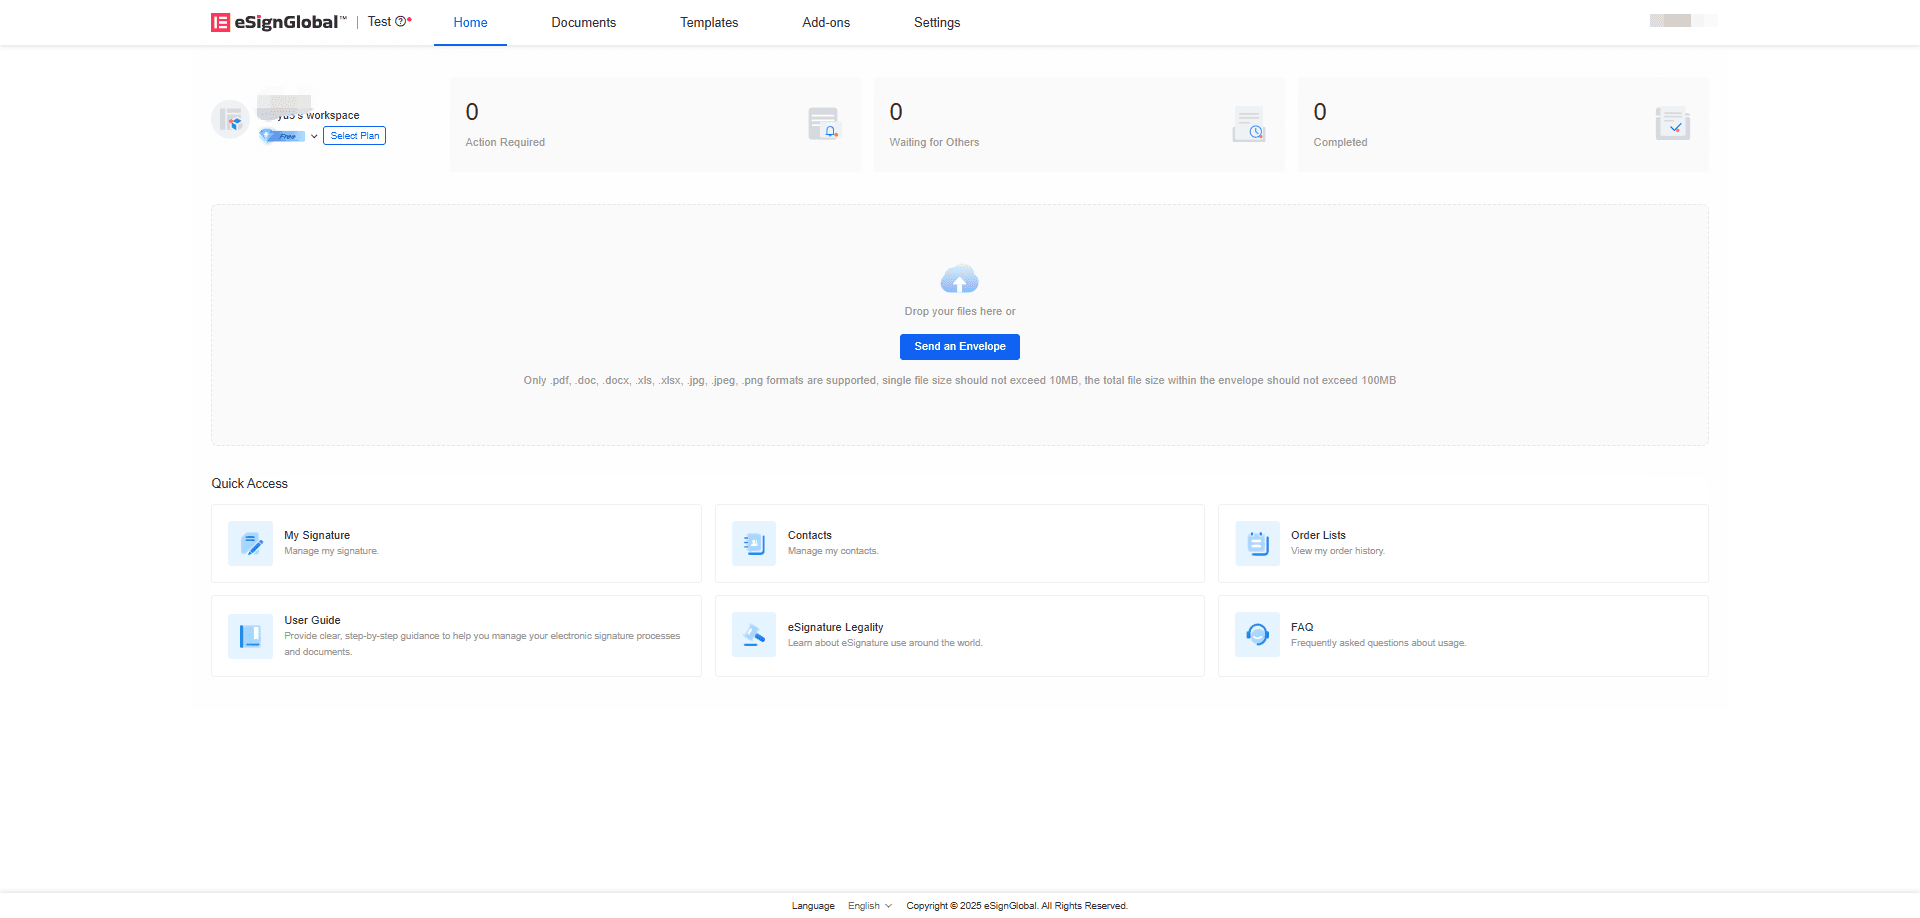Open the User Guide quick access card
This screenshot has width=1920, height=918.
456,636
